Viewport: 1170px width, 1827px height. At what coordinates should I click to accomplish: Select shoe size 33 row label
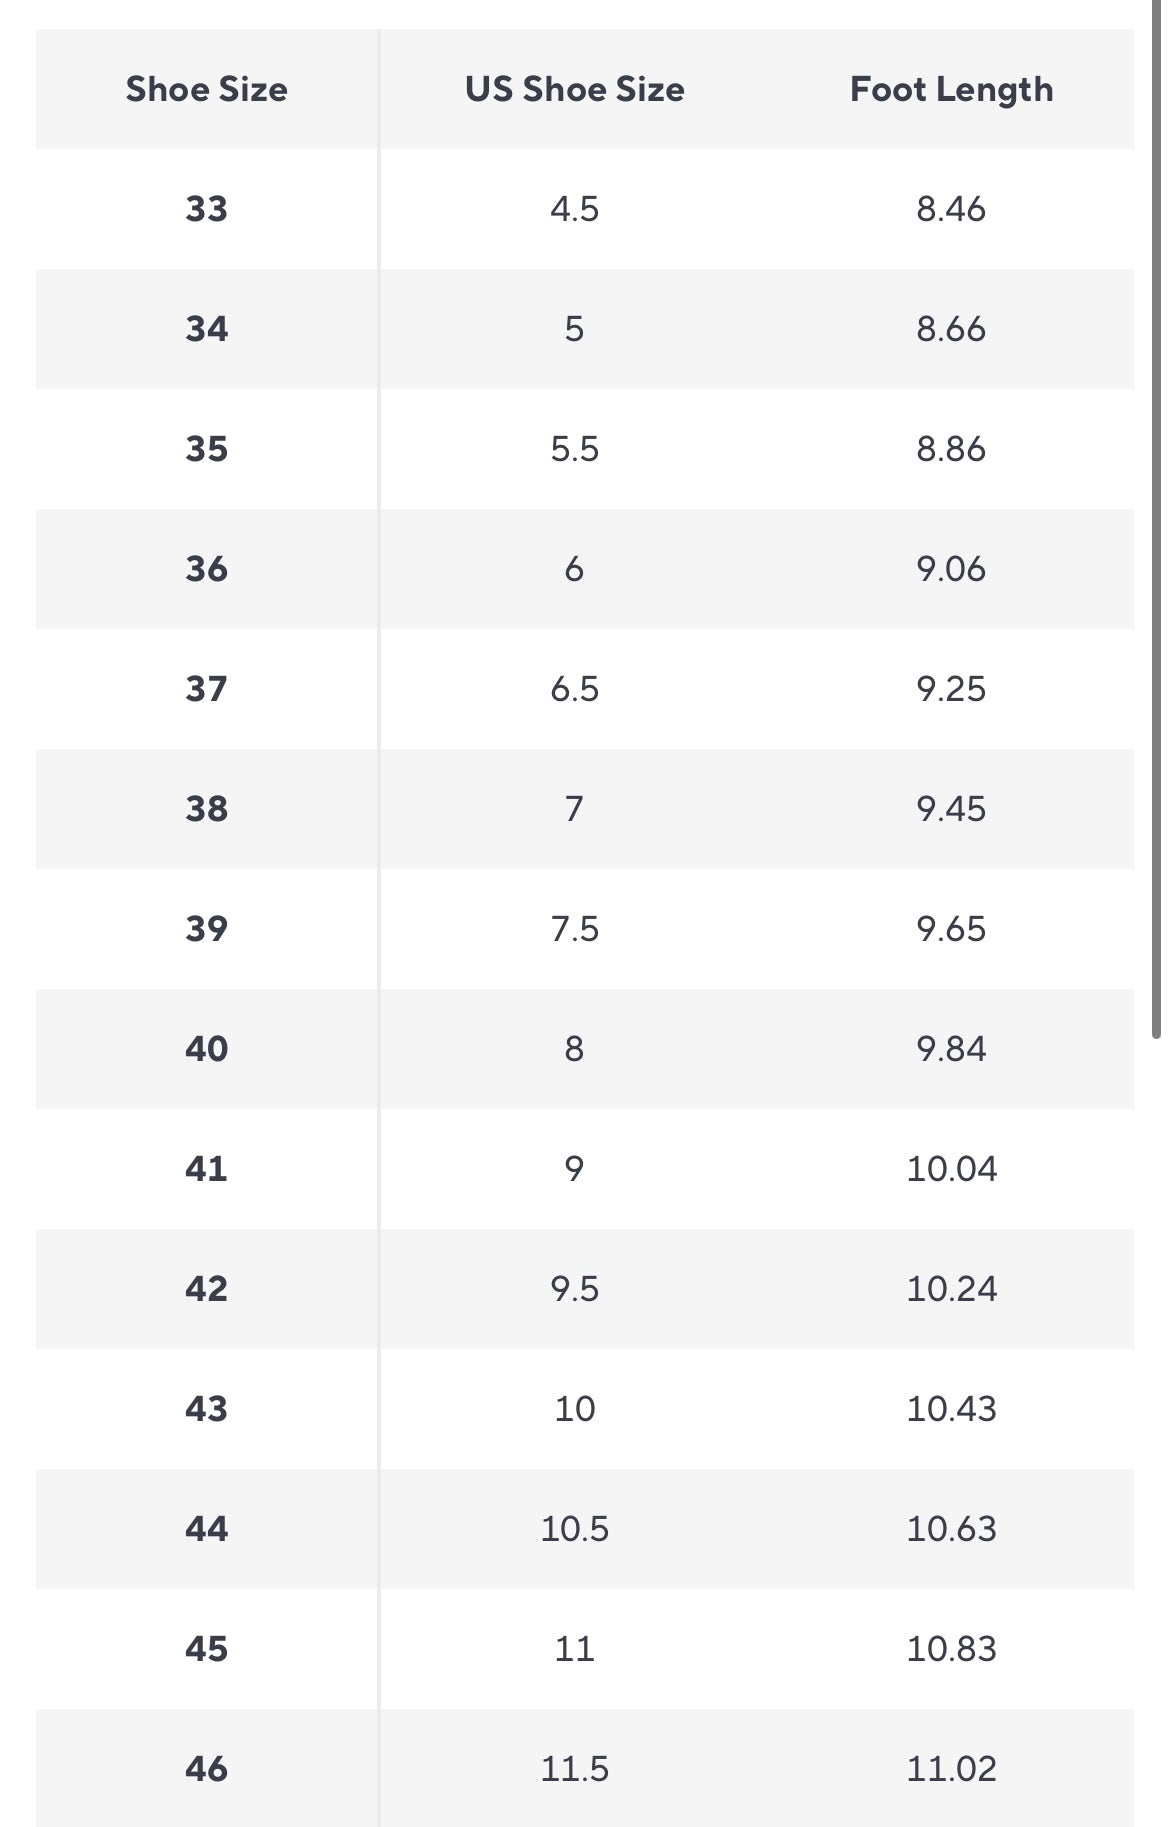point(206,209)
